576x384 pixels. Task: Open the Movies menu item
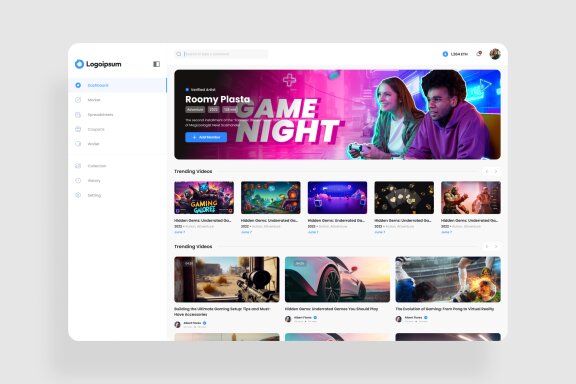click(118, 100)
